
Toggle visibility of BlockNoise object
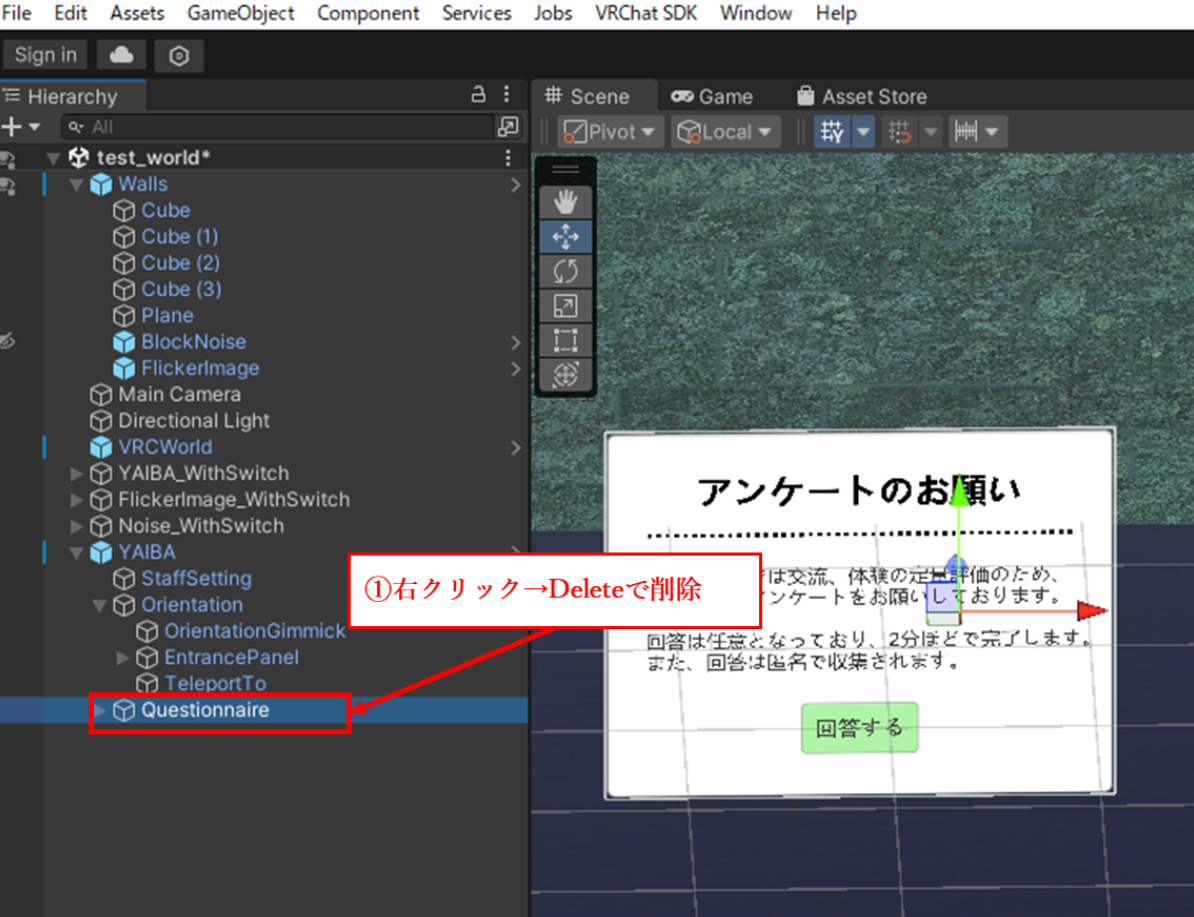click(8, 342)
